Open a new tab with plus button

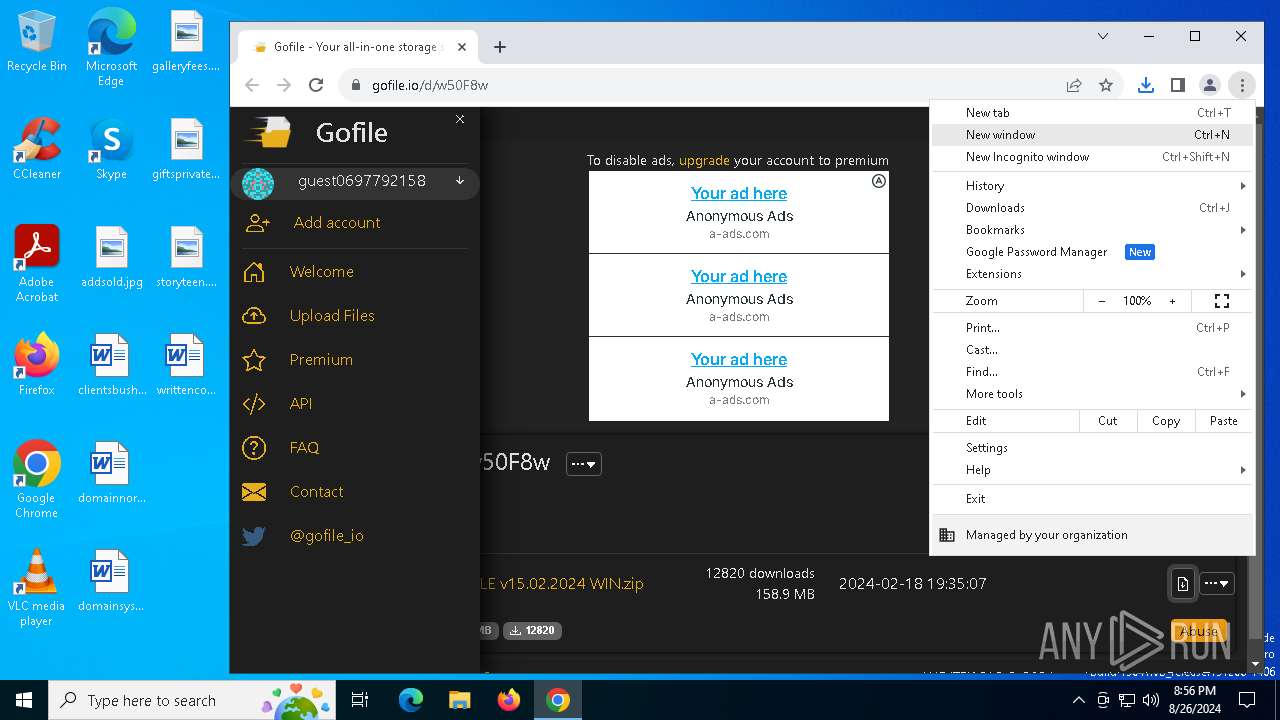[x=500, y=47]
